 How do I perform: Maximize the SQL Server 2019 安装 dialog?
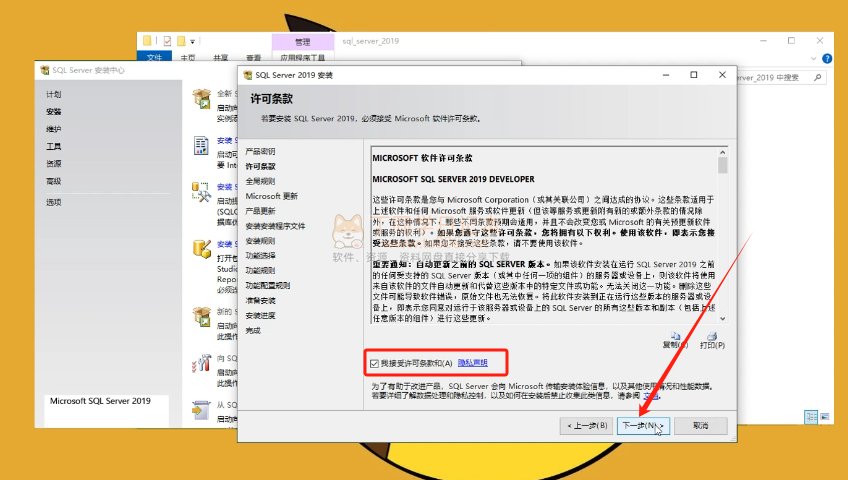pos(694,75)
